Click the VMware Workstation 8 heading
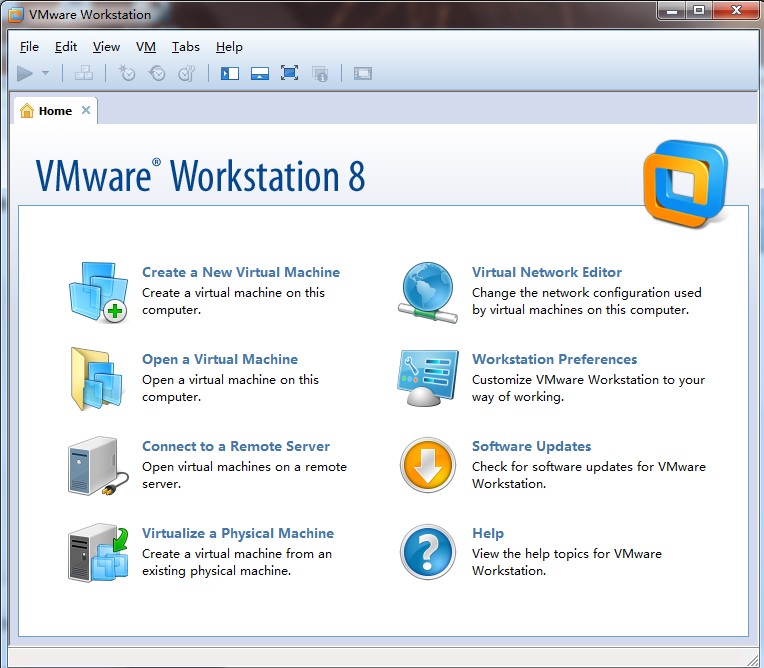Image resolution: width=764 pixels, height=668 pixels. point(200,176)
